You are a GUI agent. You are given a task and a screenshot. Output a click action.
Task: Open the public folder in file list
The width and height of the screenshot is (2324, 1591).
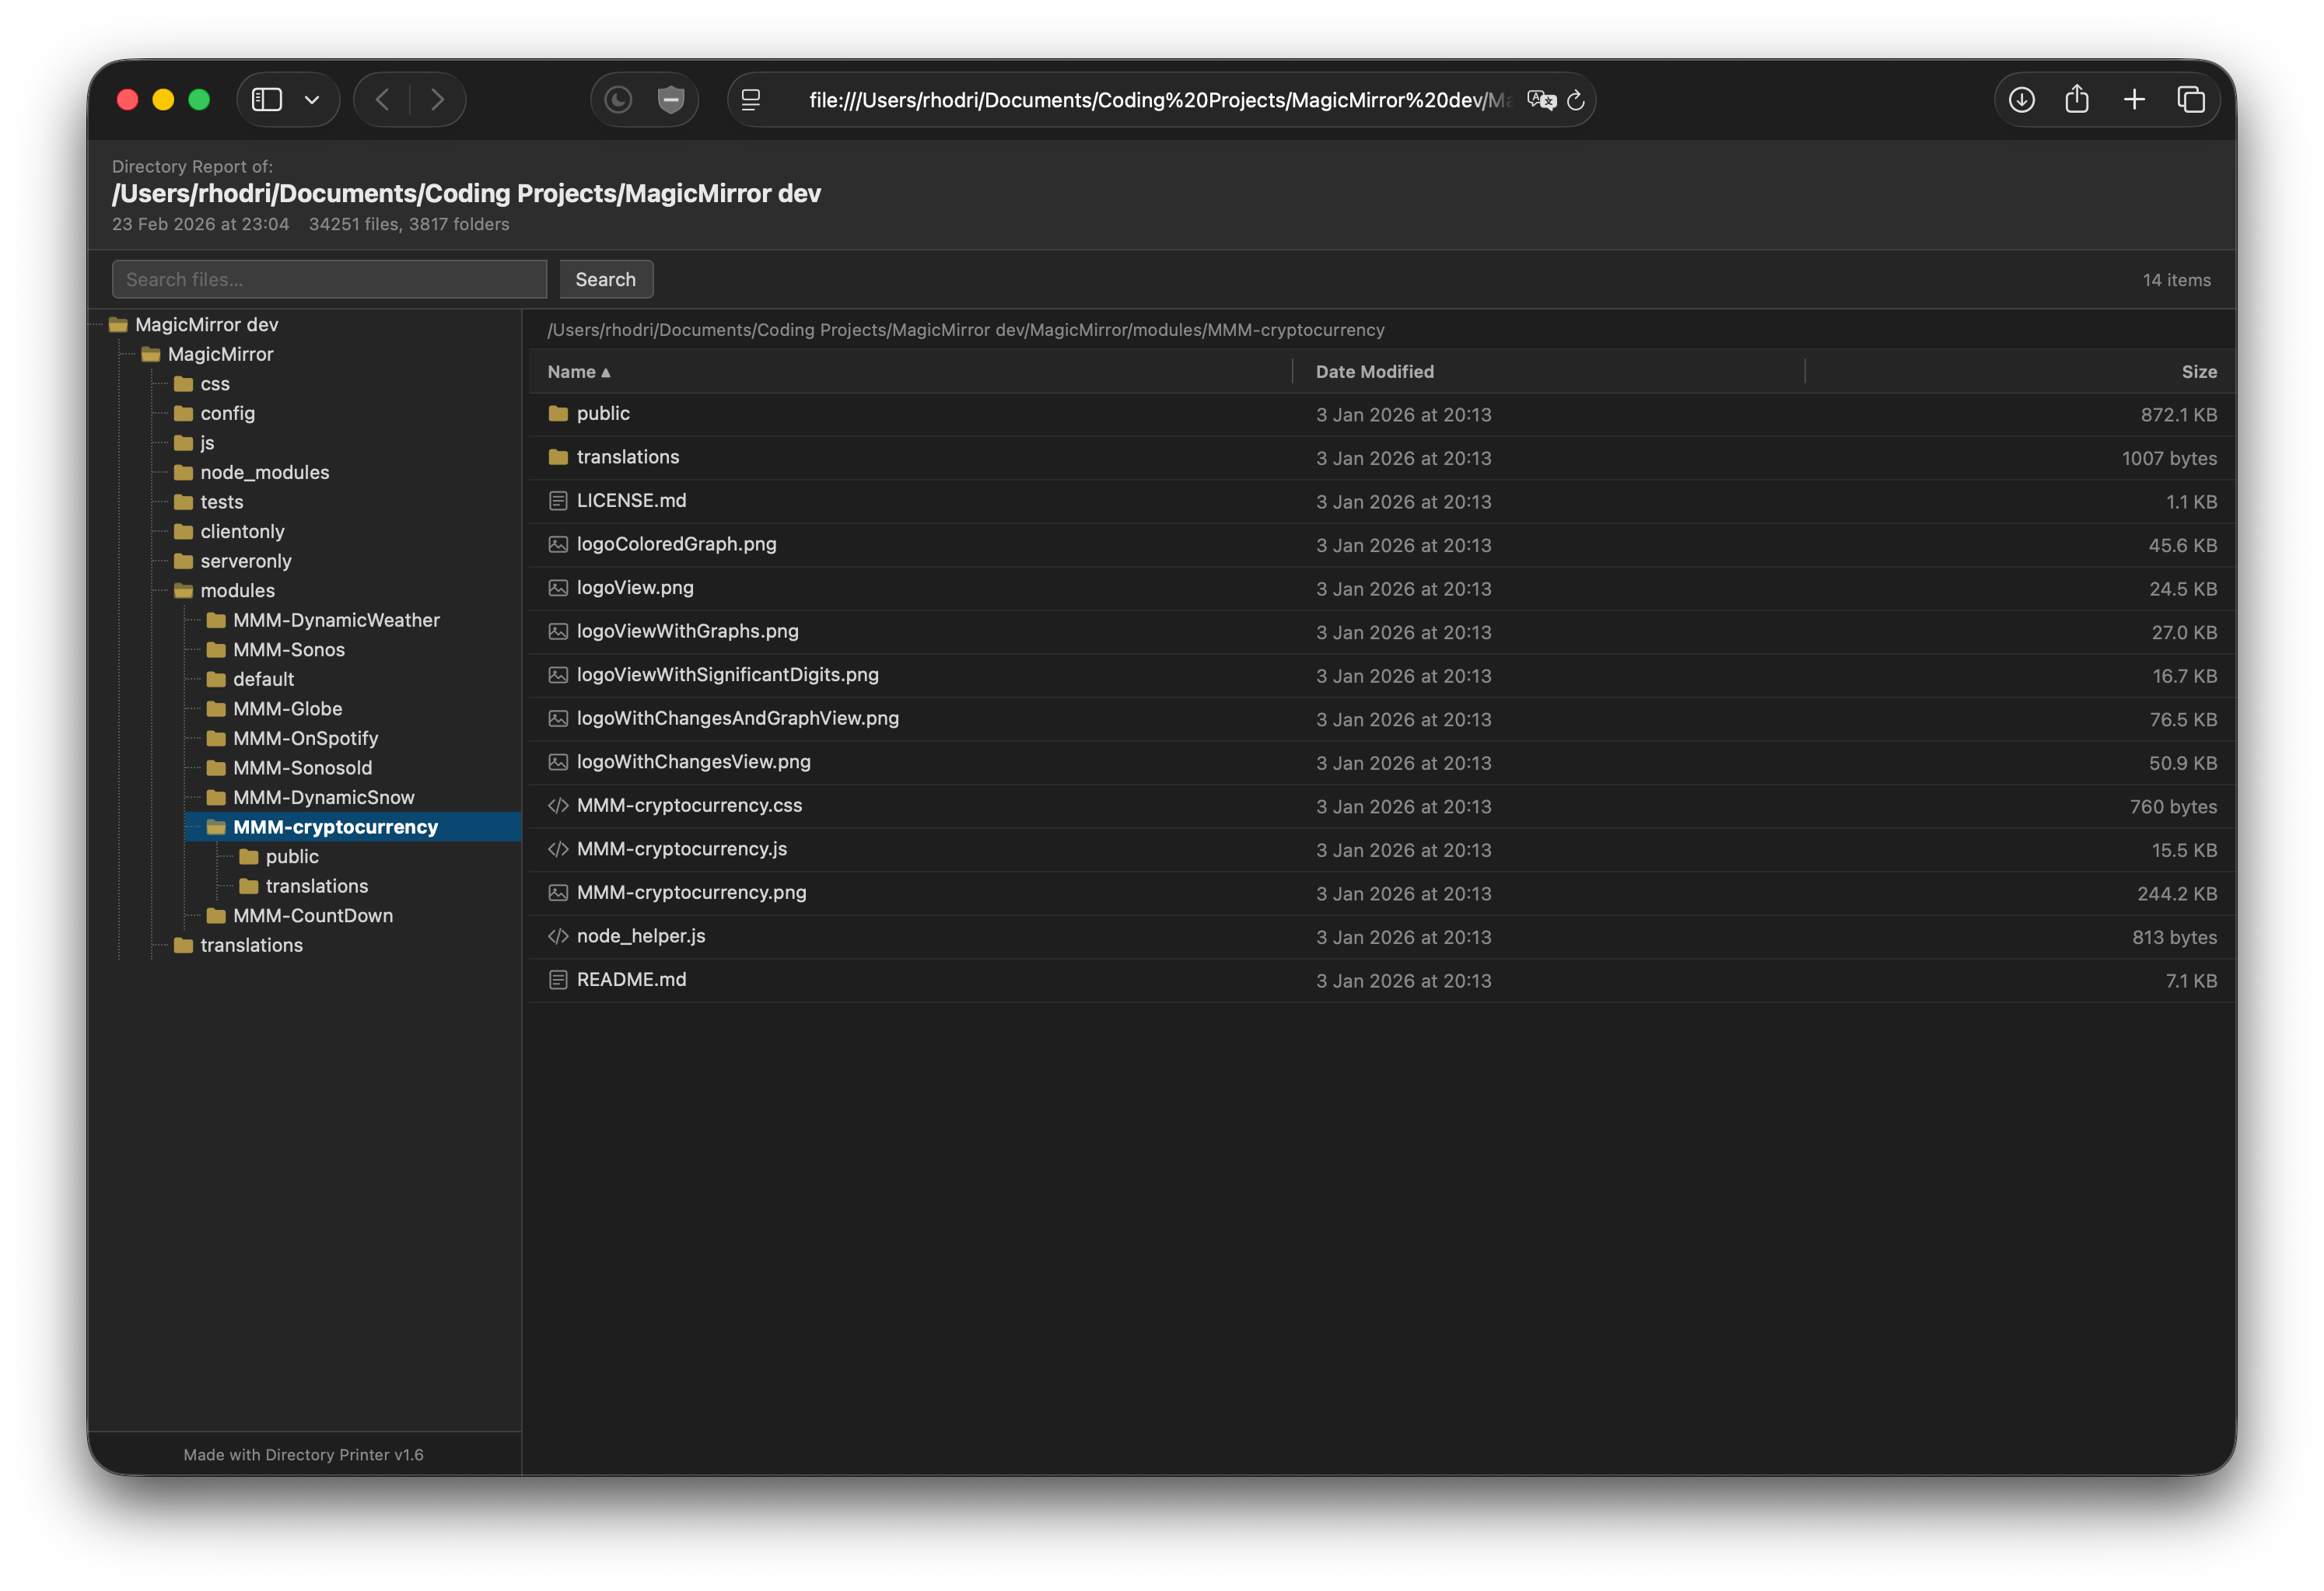[x=602, y=414]
